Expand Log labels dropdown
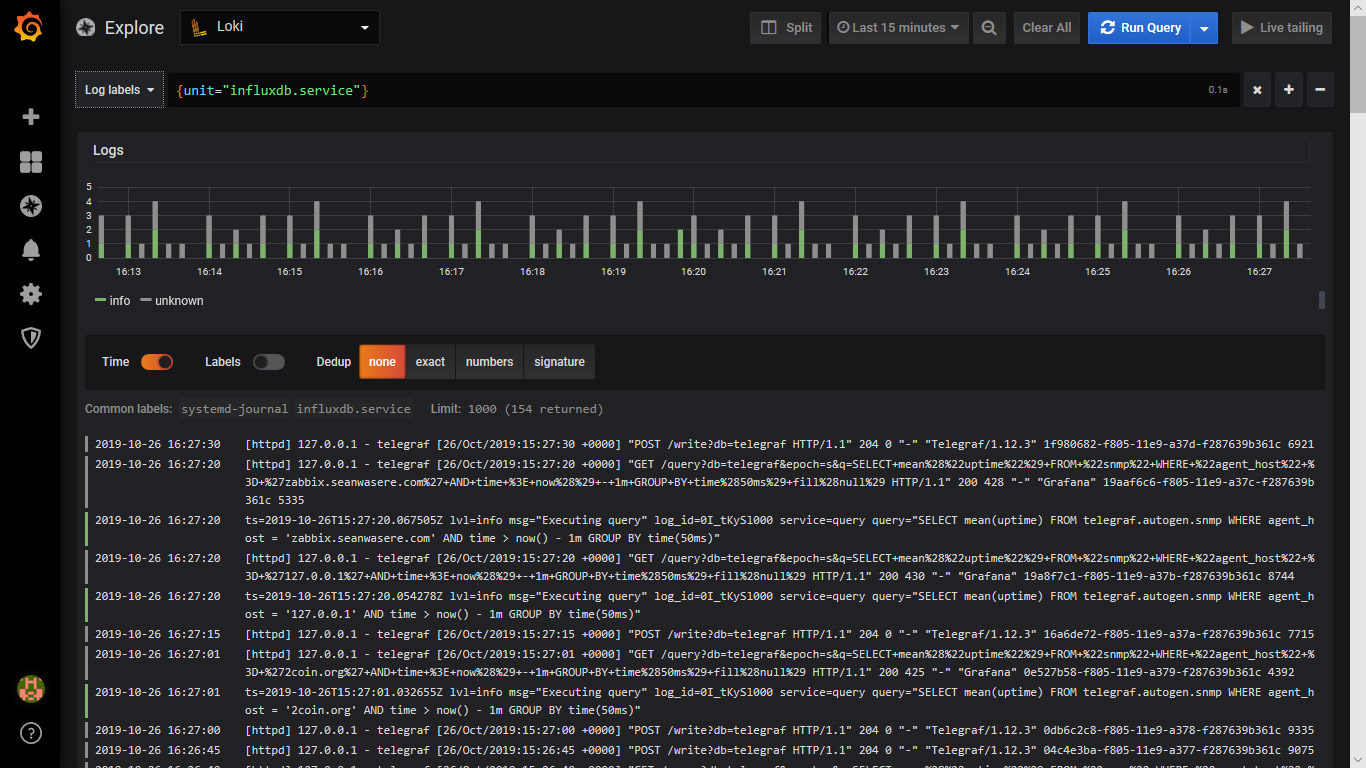Screen dimensions: 1366x768 coord(119,90)
